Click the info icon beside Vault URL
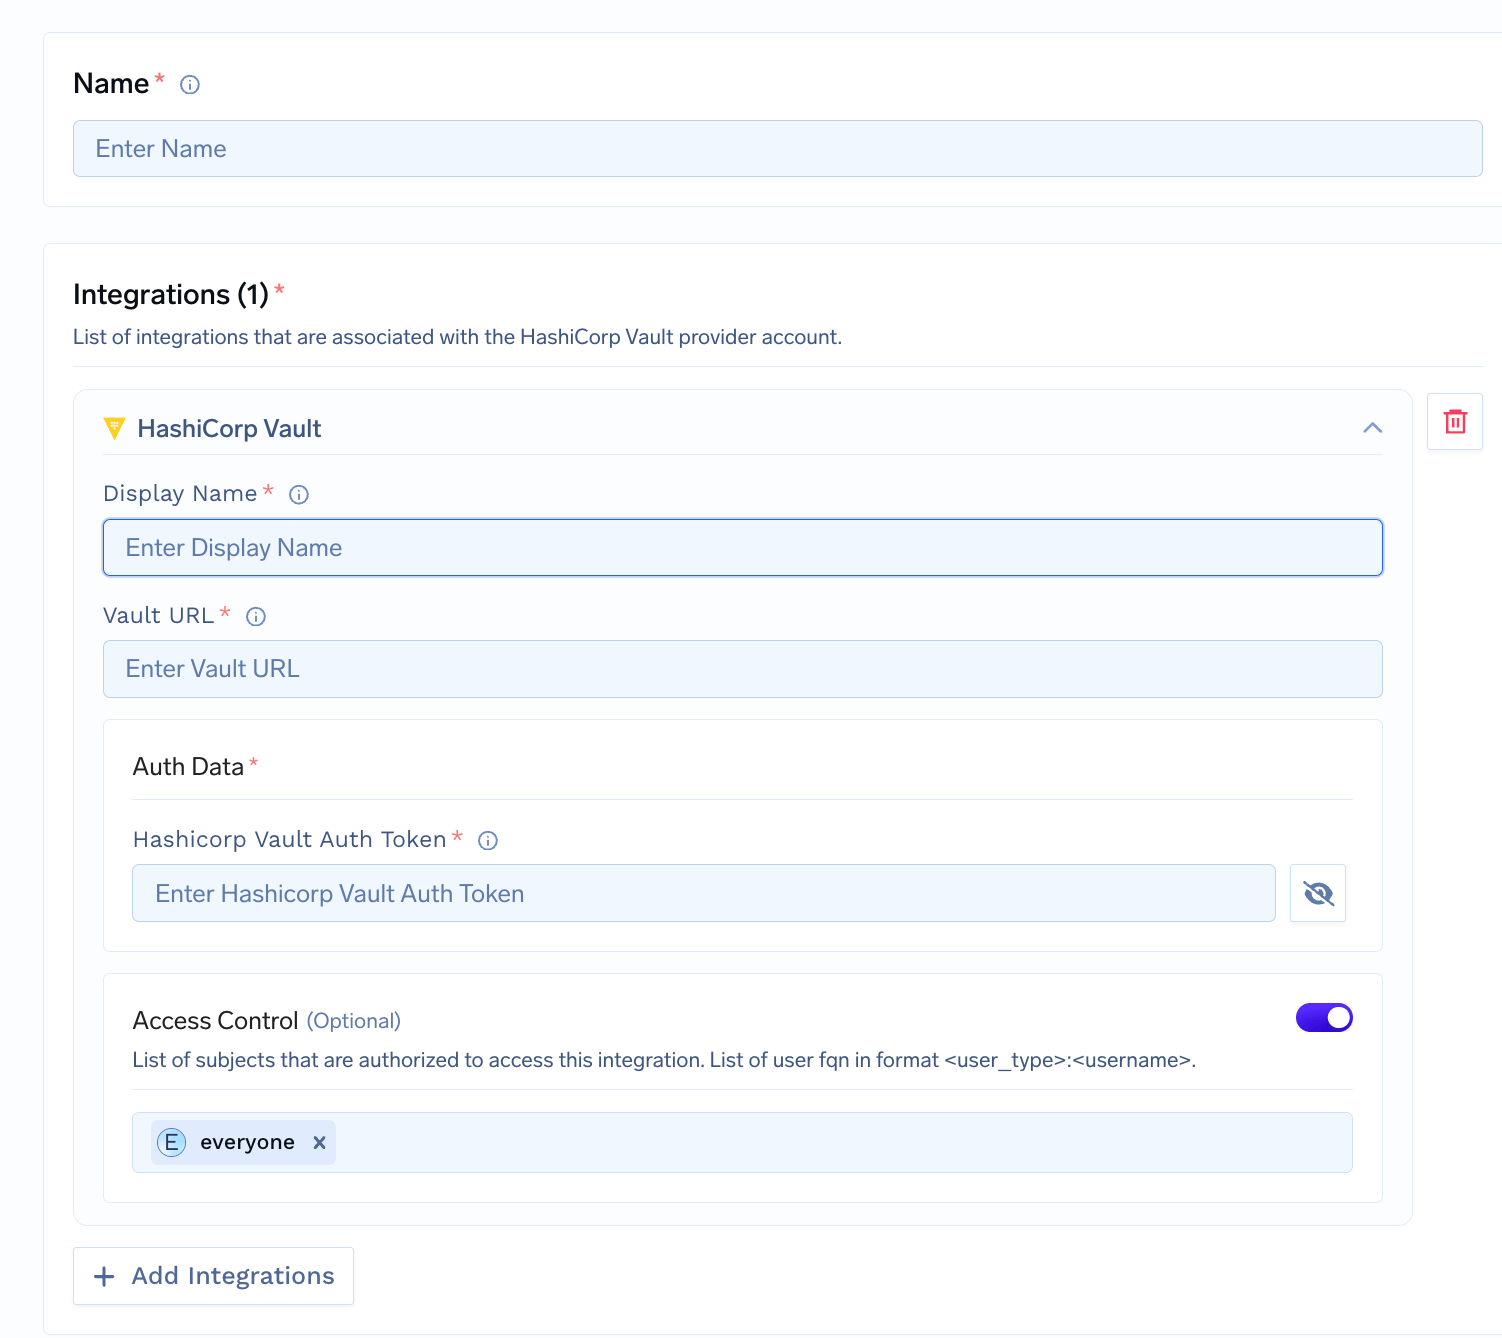The height and width of the screenshot is (1338, 1502). click(x=256, y=617)
